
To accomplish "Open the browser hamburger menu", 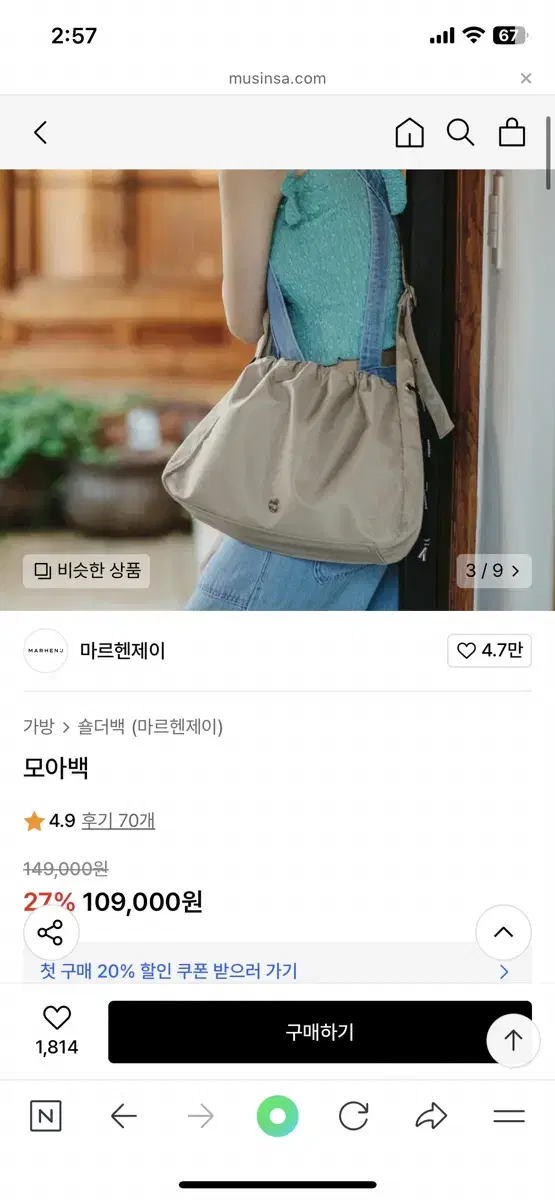I will 509,1117.
